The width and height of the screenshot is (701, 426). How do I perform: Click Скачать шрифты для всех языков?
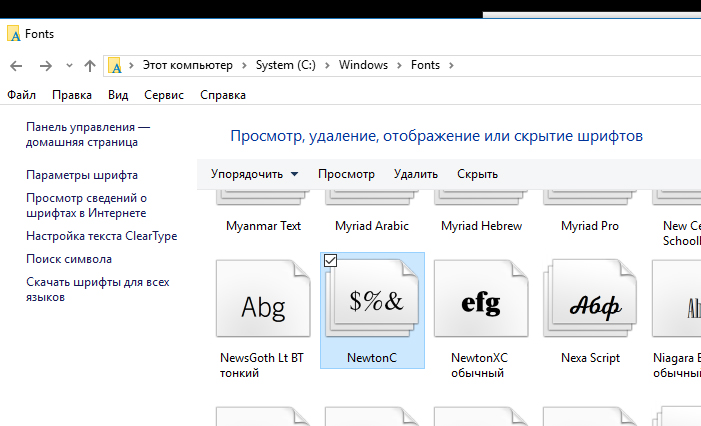(97, 290)
